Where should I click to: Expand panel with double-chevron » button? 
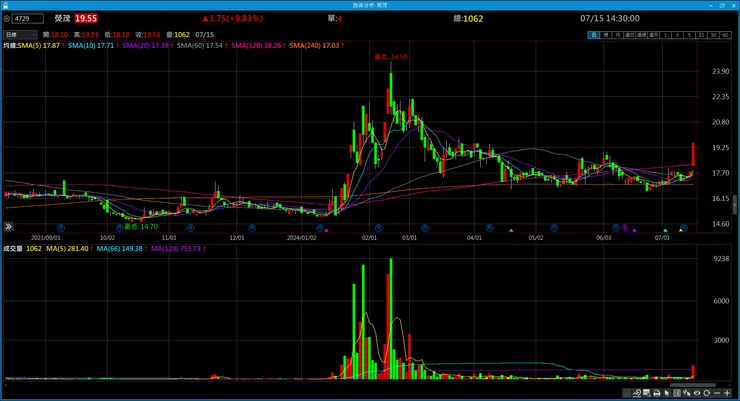pos(8,226)
